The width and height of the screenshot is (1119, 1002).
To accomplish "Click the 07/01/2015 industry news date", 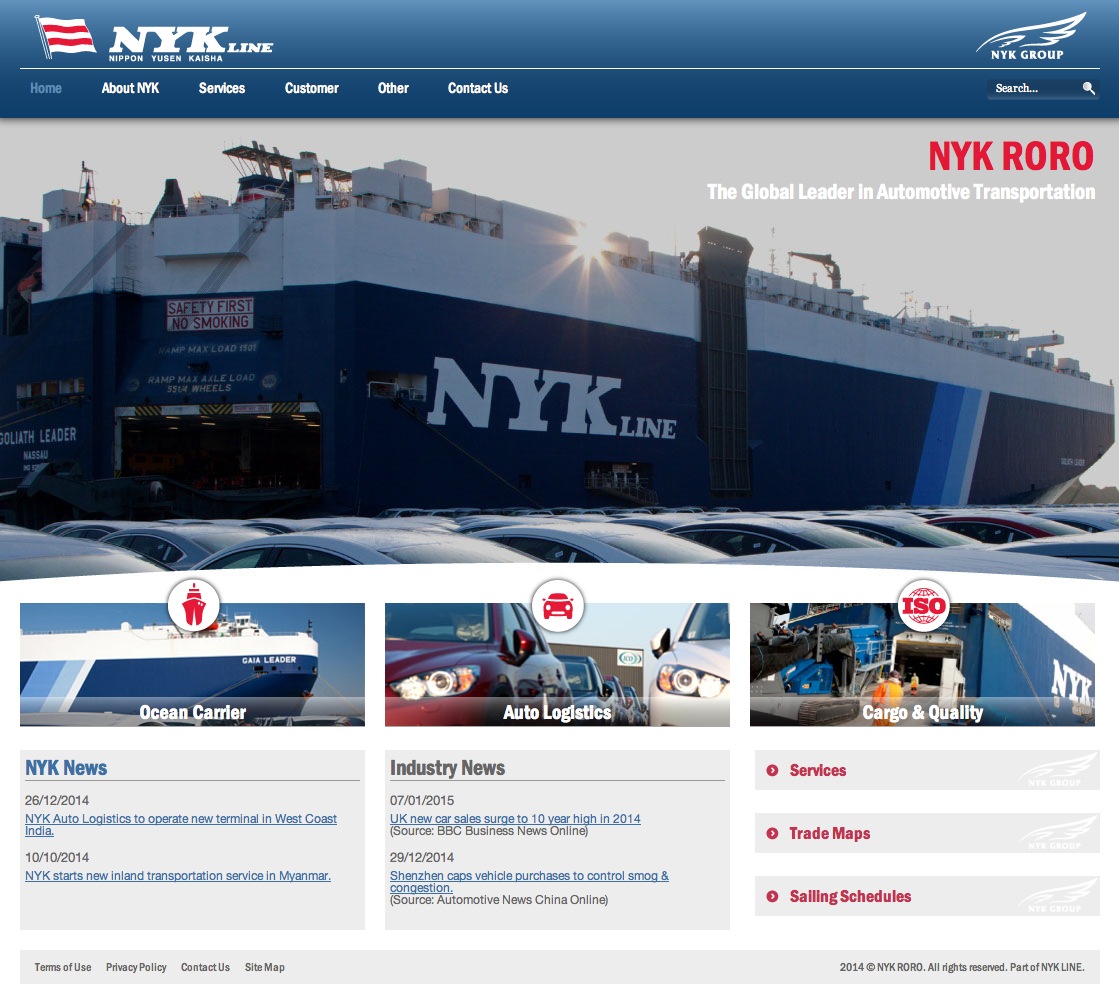I will (x=422, y=800).
